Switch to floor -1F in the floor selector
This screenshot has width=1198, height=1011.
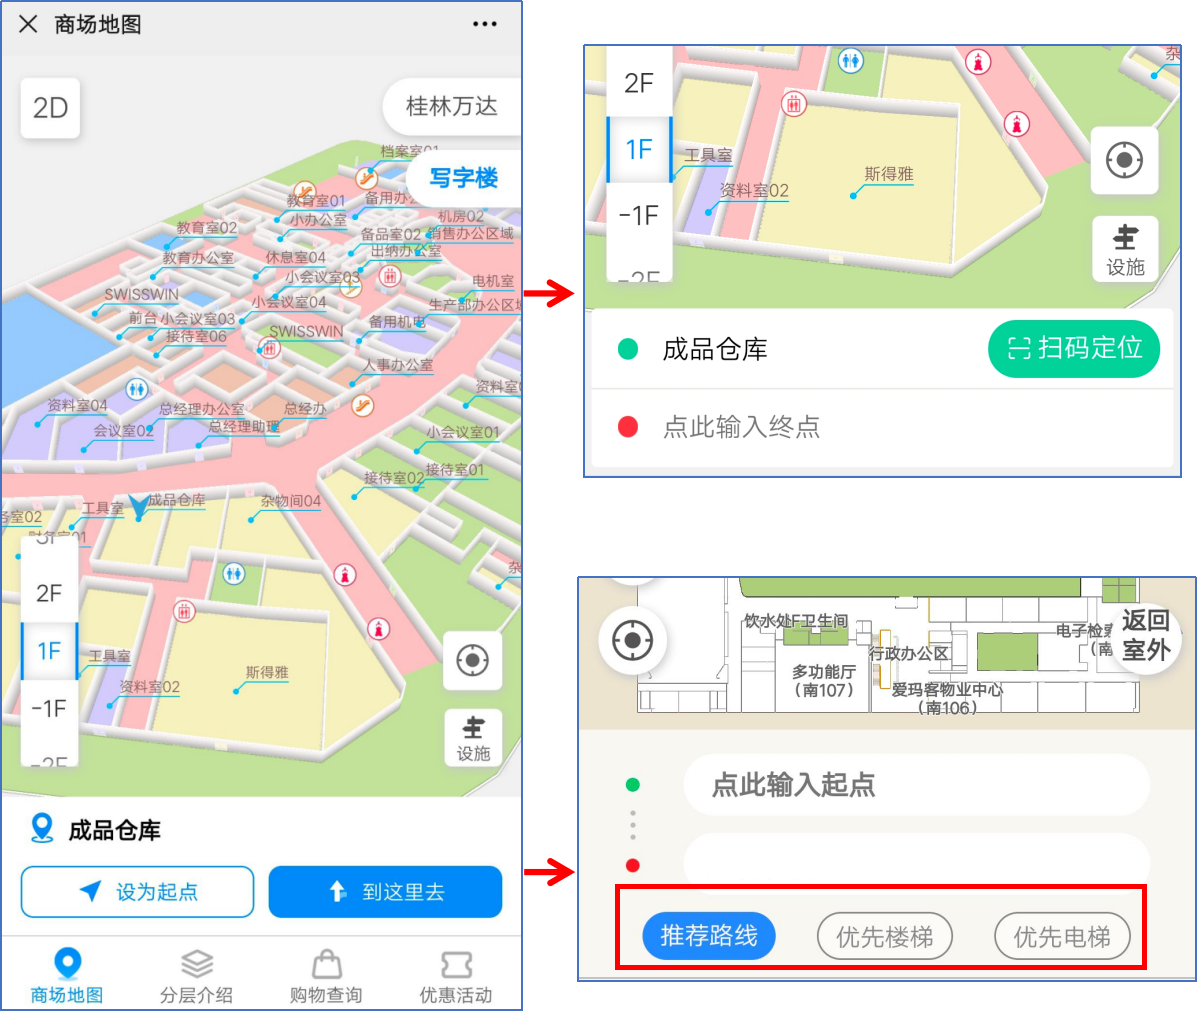tap(48, 708)
